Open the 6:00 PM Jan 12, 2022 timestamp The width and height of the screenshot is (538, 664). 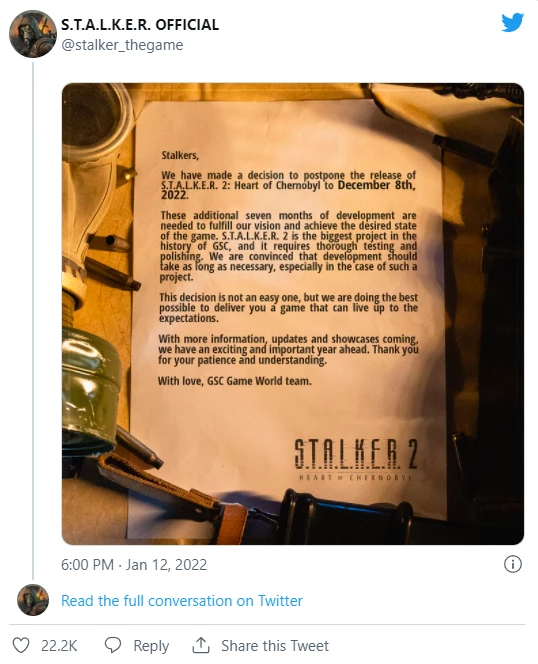click(134, 564)
